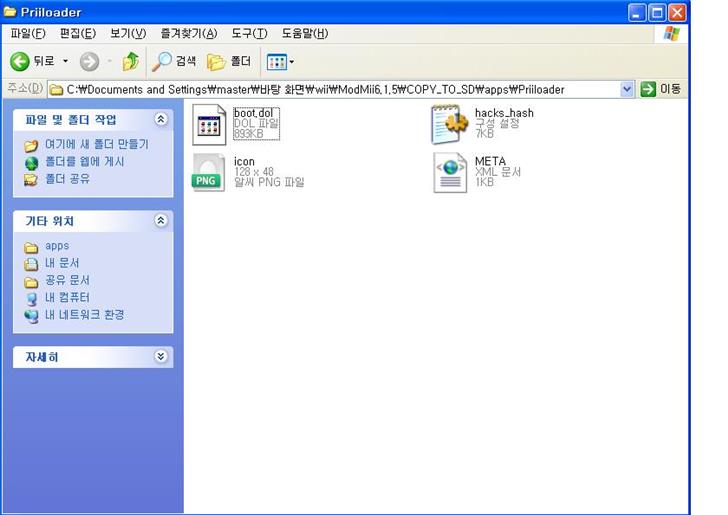This screenshot has width=728, height=515.
Task: Click the share folder hand icon
Action: (31, 180)
